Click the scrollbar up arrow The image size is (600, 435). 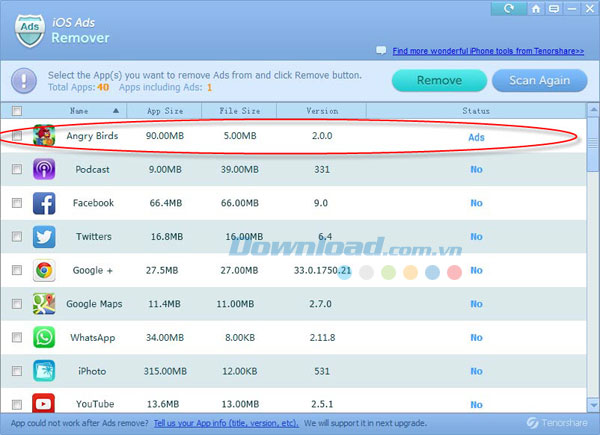(x=593, y=111)
